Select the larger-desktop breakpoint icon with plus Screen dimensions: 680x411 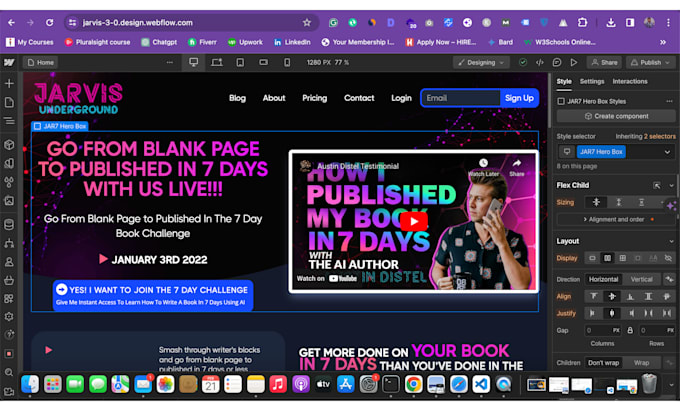pyautogui.click(x=216, y=62)
